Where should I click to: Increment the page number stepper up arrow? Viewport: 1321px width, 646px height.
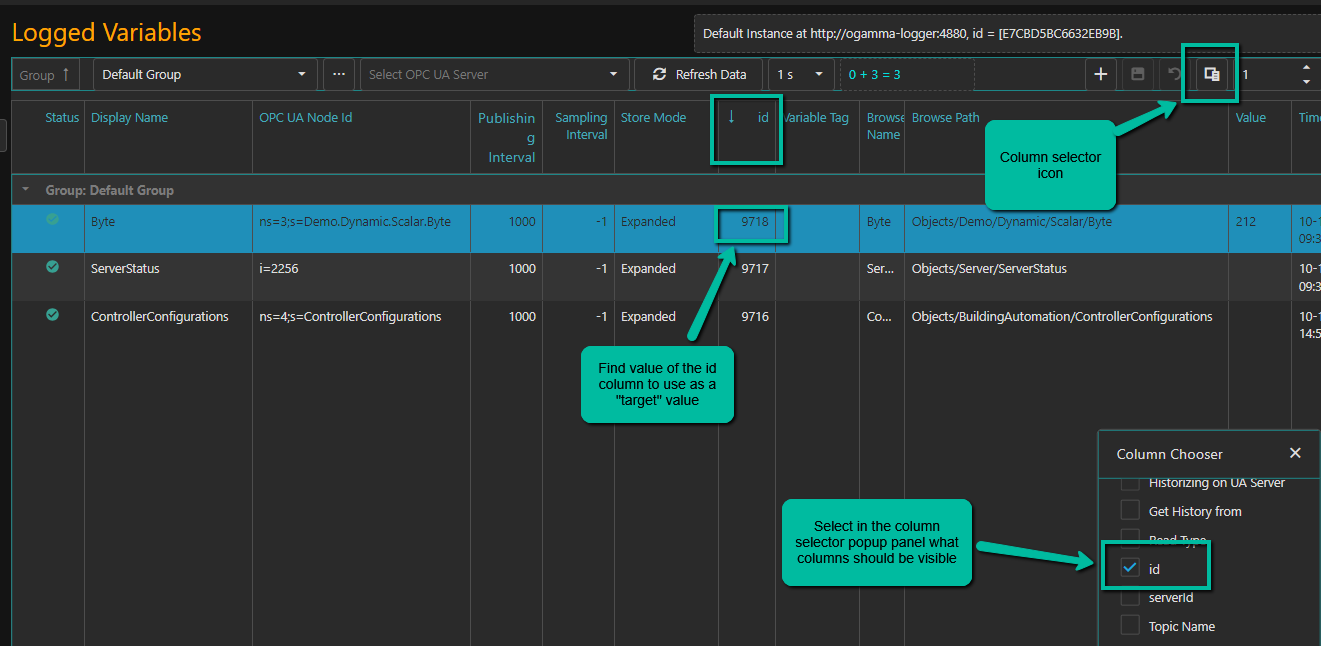tap(1305, 68)
